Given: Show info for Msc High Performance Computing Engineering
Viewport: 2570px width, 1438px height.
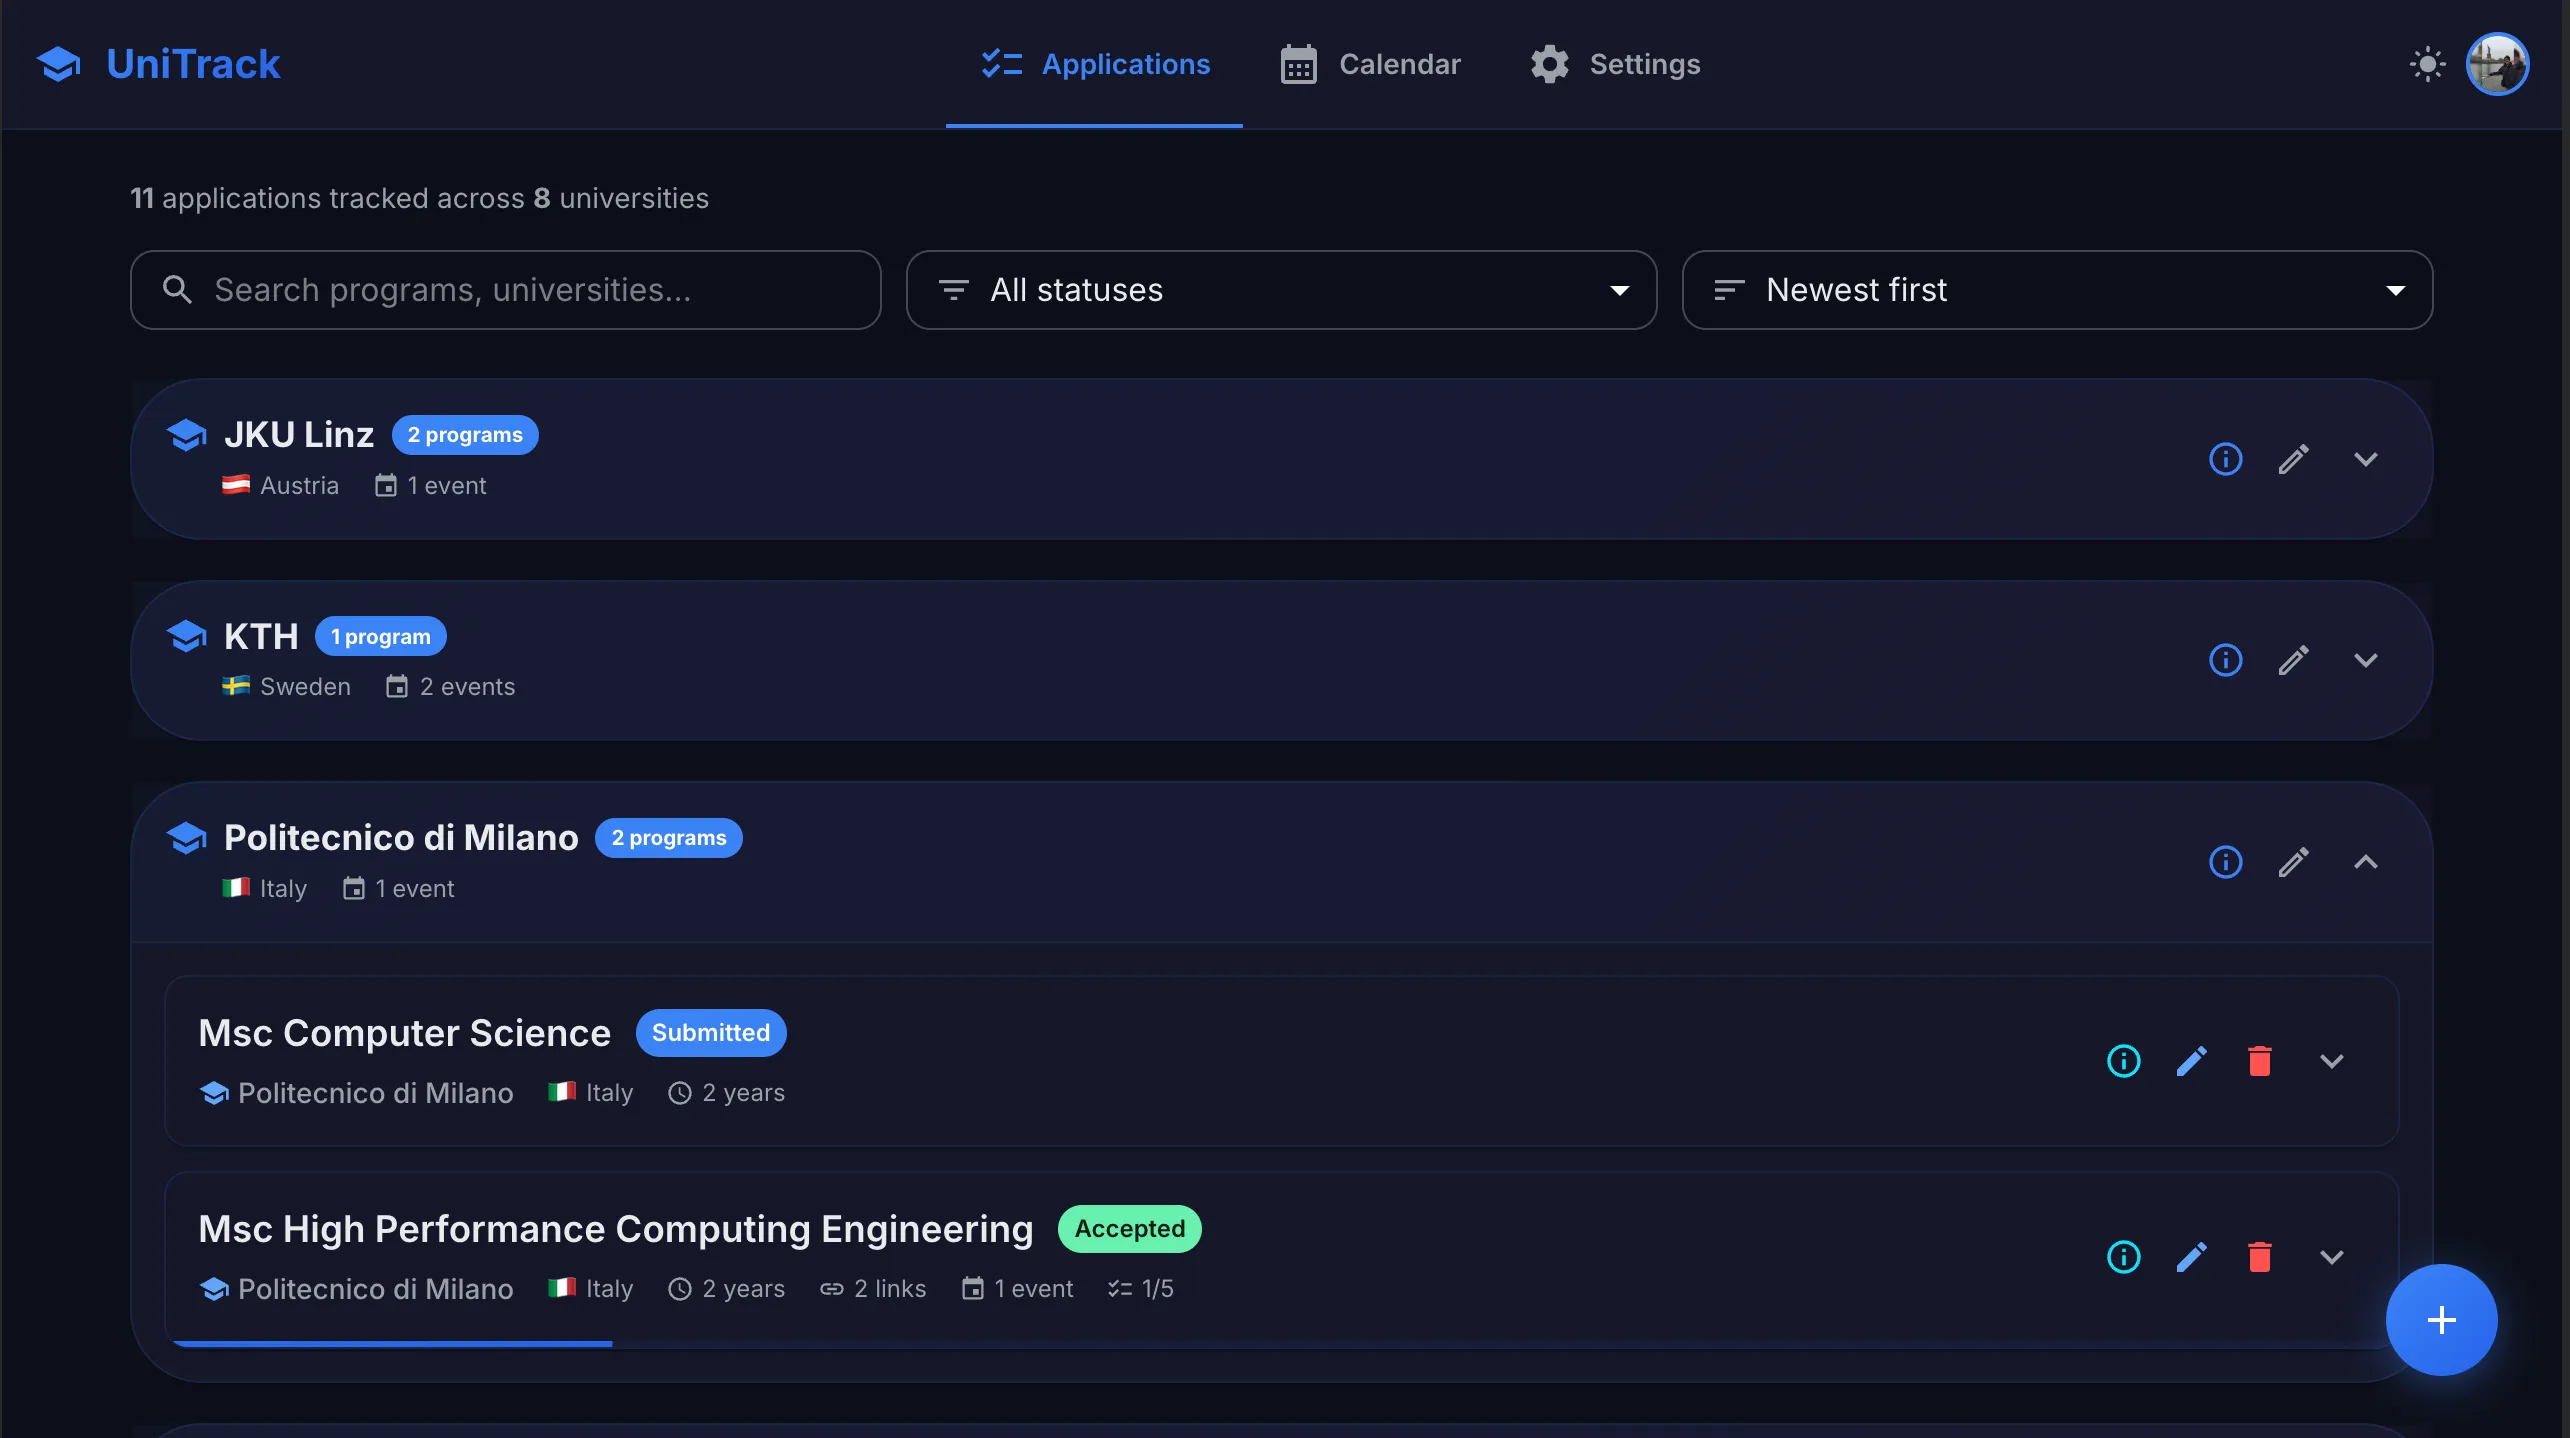Looking at the screenshot, I should pos(2123,1257).
